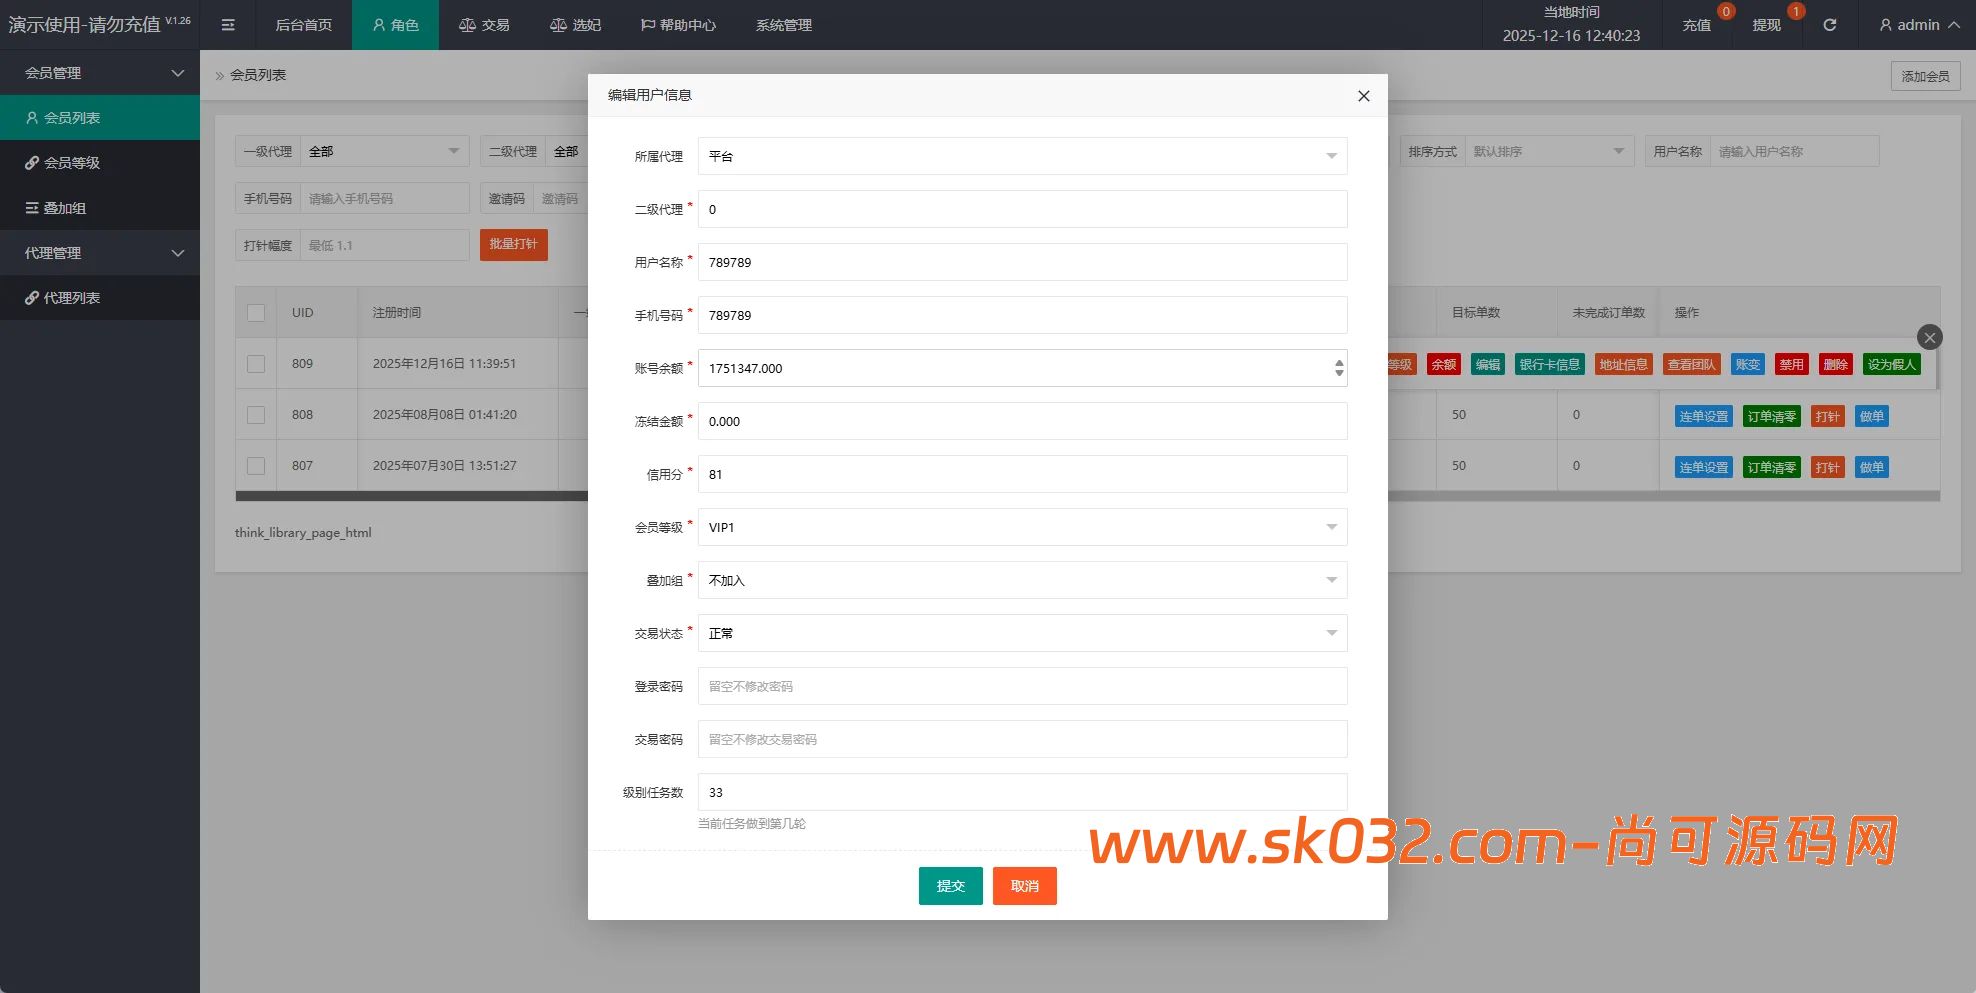Viewport: 1976px width, 993px height.
Task: Open the 交易状态 dropdown
Action: 1021,633
